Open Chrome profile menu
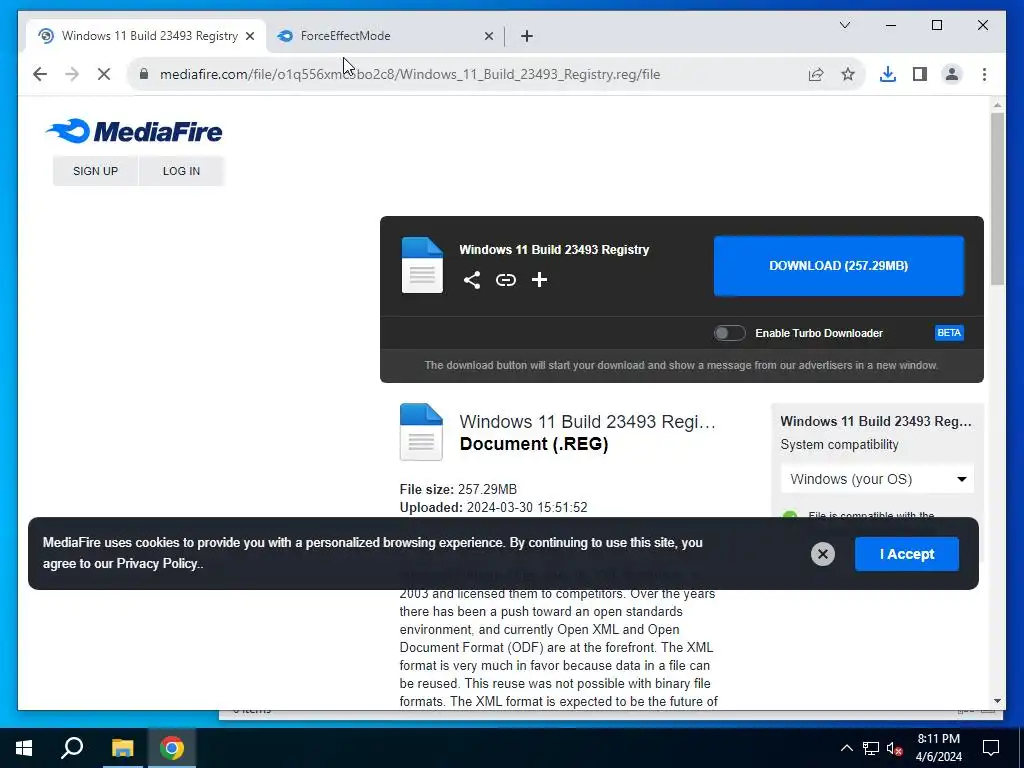This screenshot has width=1024, height=768. click(x=952, y=74)
